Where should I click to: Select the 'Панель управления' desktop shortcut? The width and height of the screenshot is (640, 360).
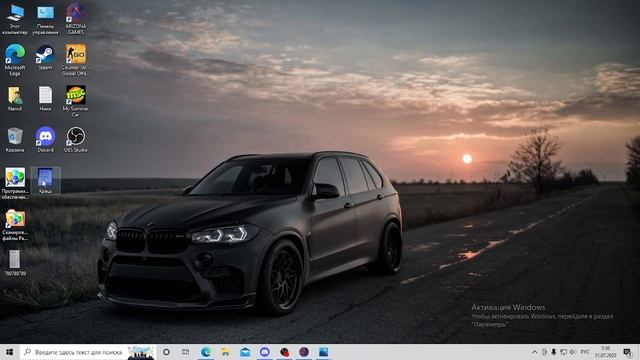point(45,19)
